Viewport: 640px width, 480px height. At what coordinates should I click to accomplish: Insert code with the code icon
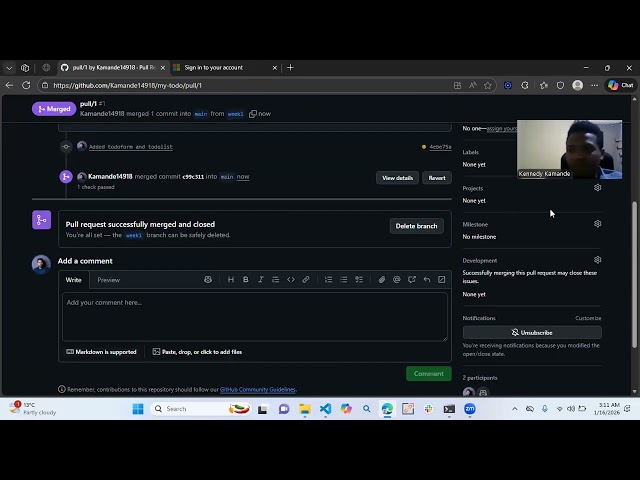click(291, 280)
